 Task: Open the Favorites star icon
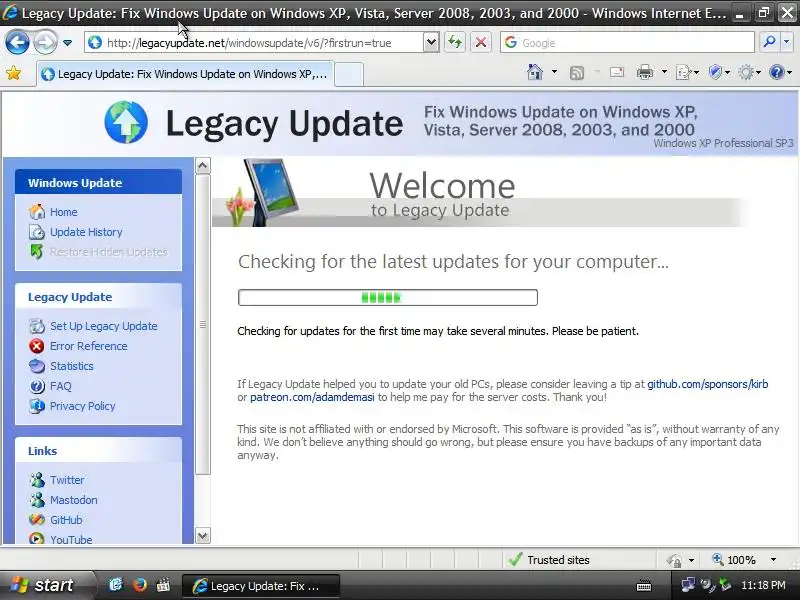click(14, 73)
